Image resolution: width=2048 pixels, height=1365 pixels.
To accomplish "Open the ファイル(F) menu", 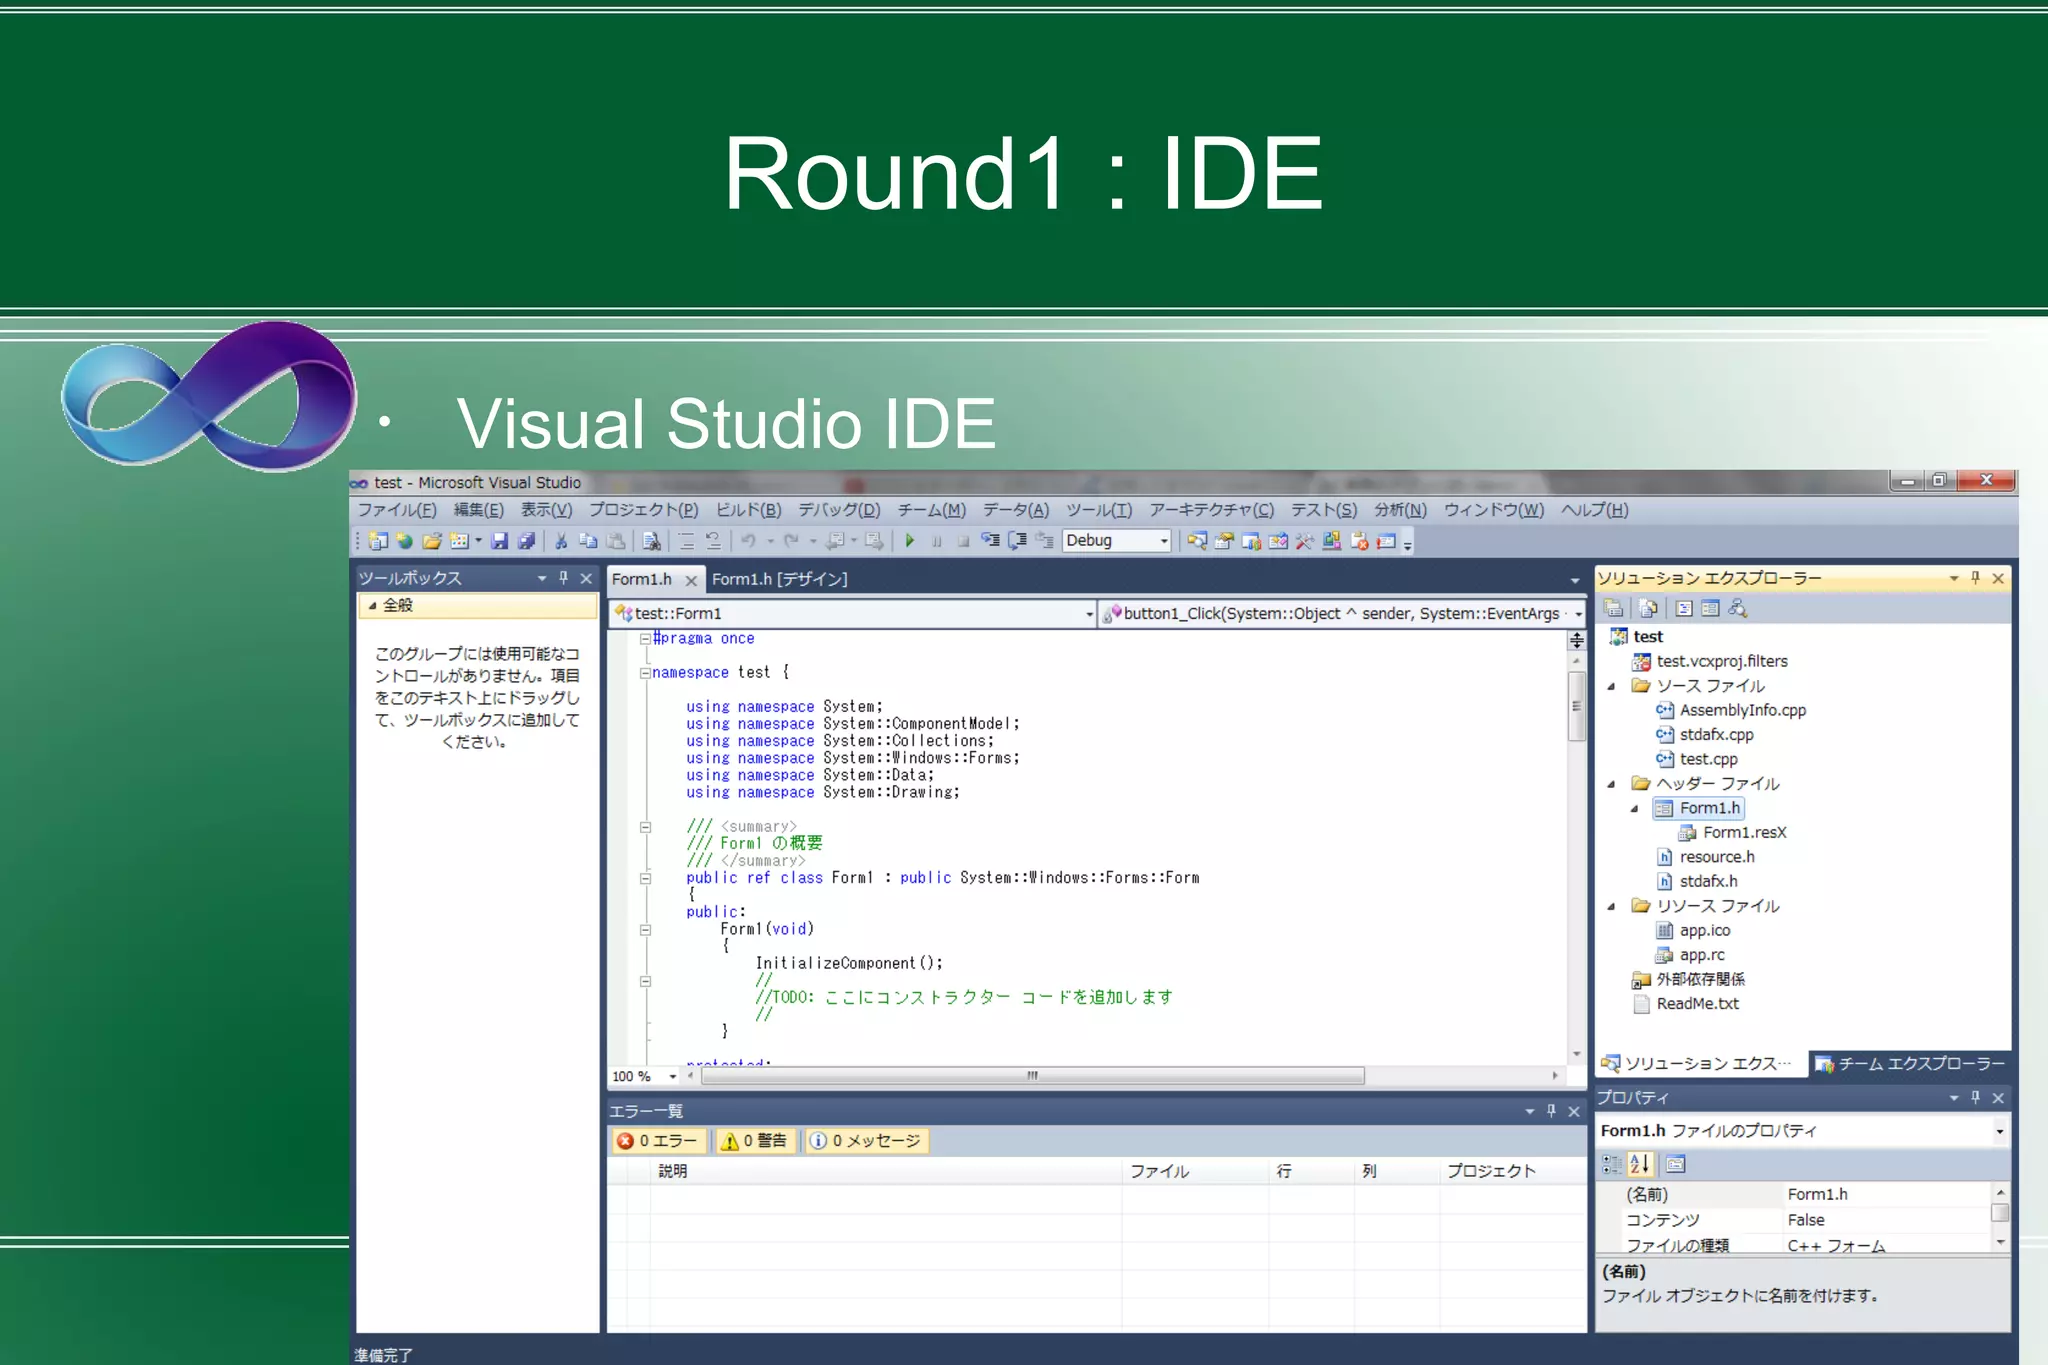I will click(397, 510).
